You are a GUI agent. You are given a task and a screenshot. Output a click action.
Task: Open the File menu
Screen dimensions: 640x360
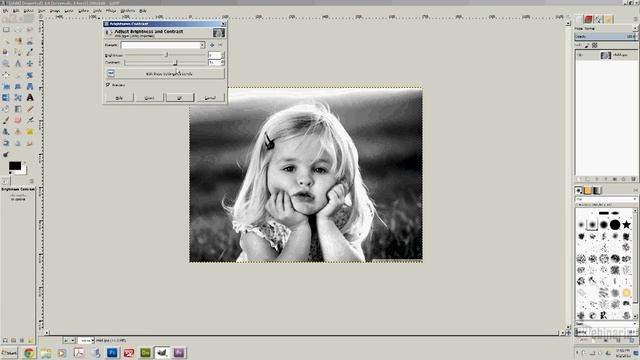tap(5, 11)
